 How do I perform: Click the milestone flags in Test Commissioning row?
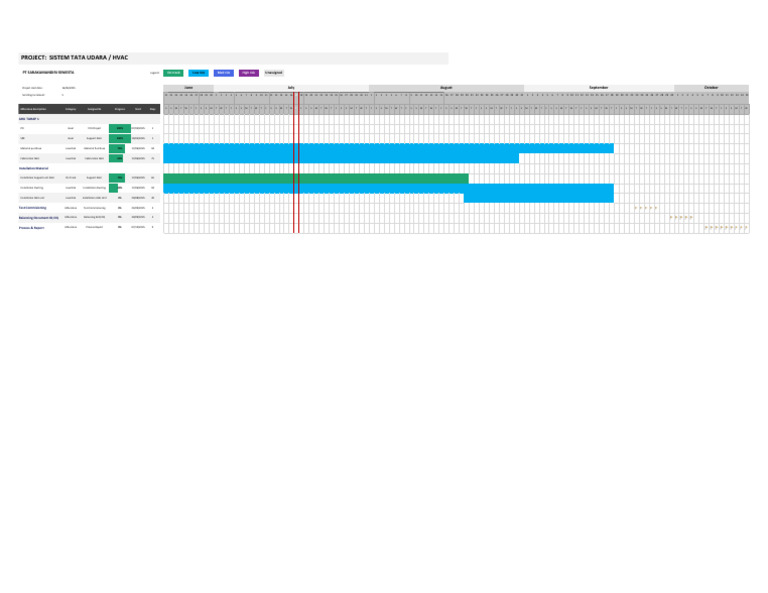646,208
